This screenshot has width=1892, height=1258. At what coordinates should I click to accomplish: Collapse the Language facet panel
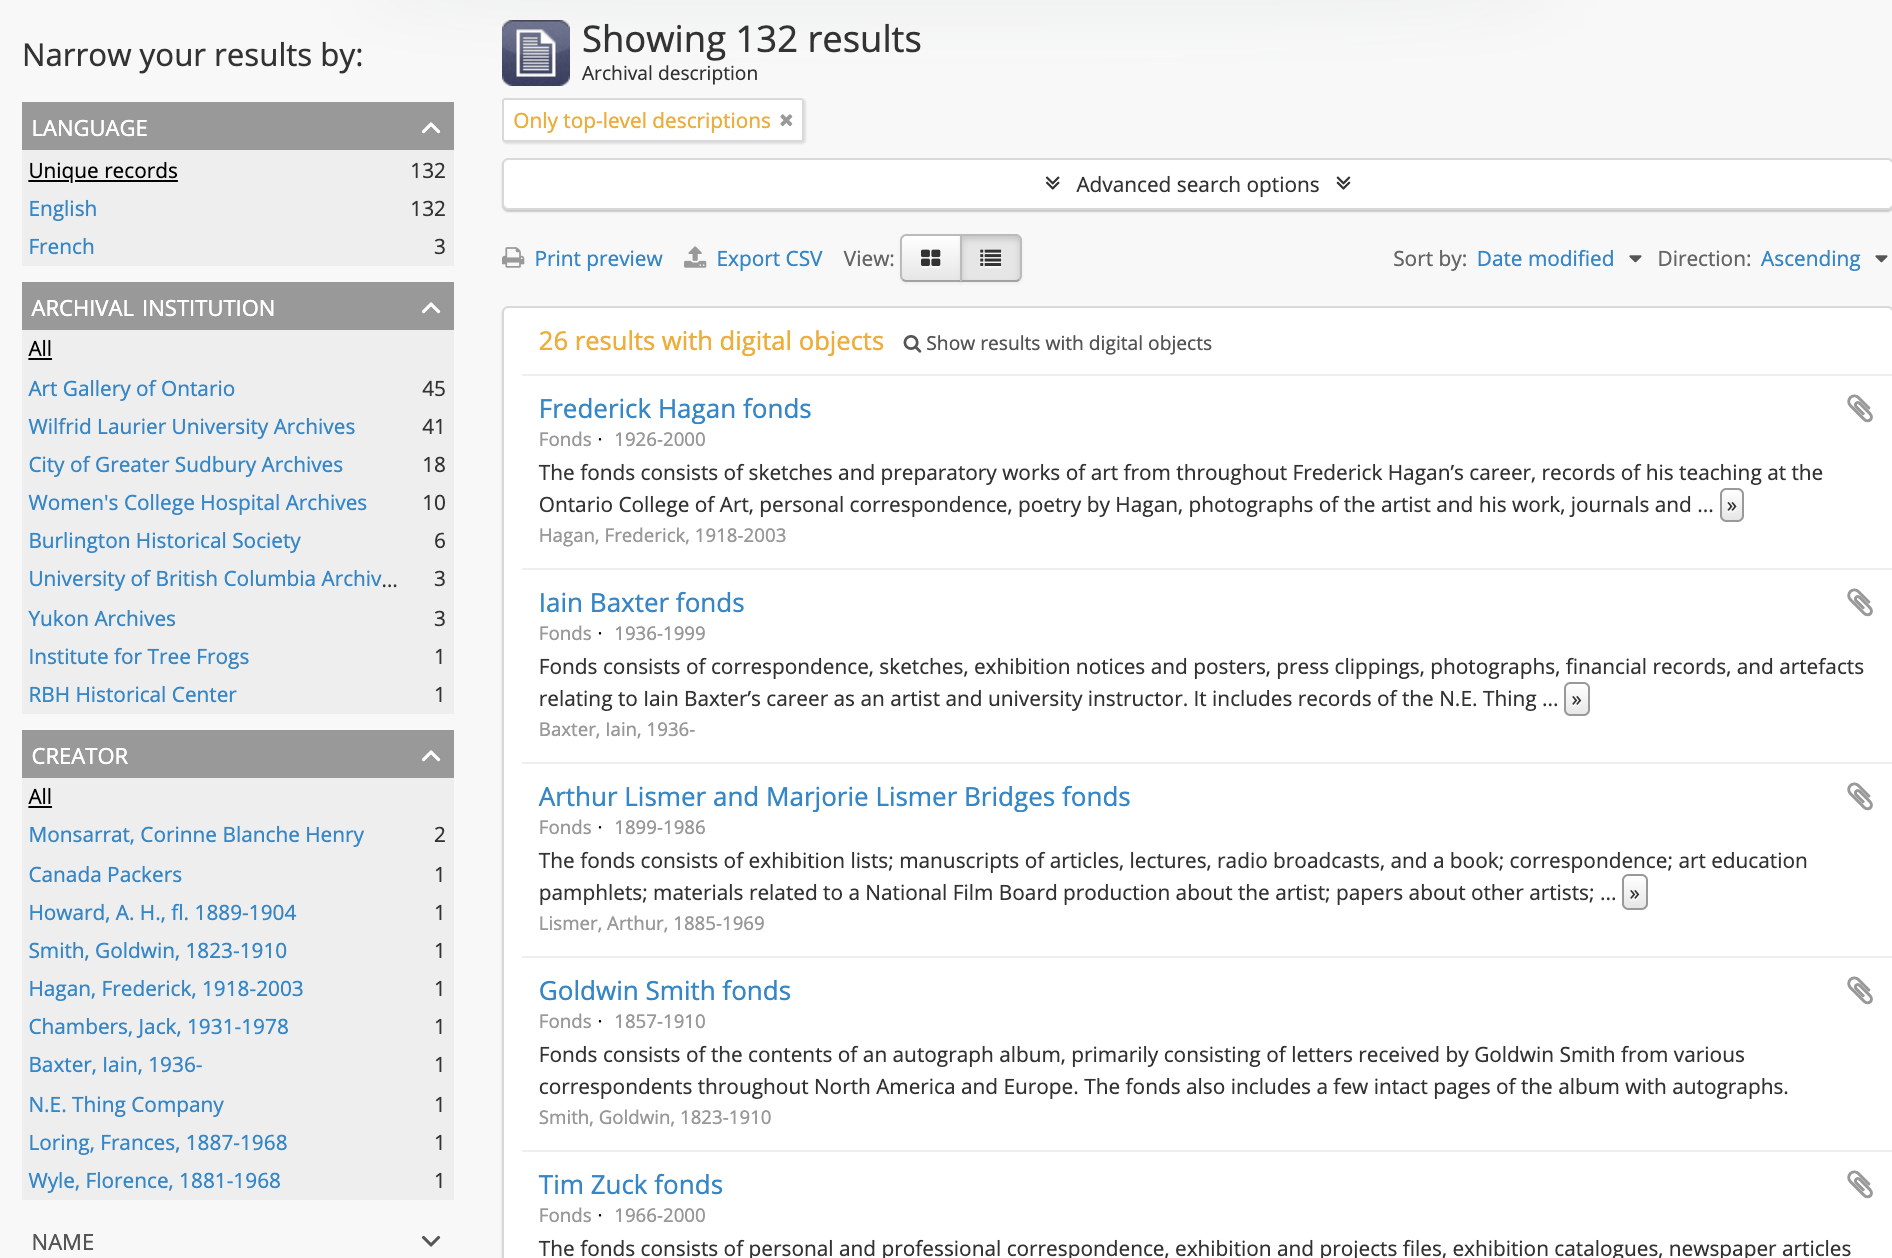(431, 128)
